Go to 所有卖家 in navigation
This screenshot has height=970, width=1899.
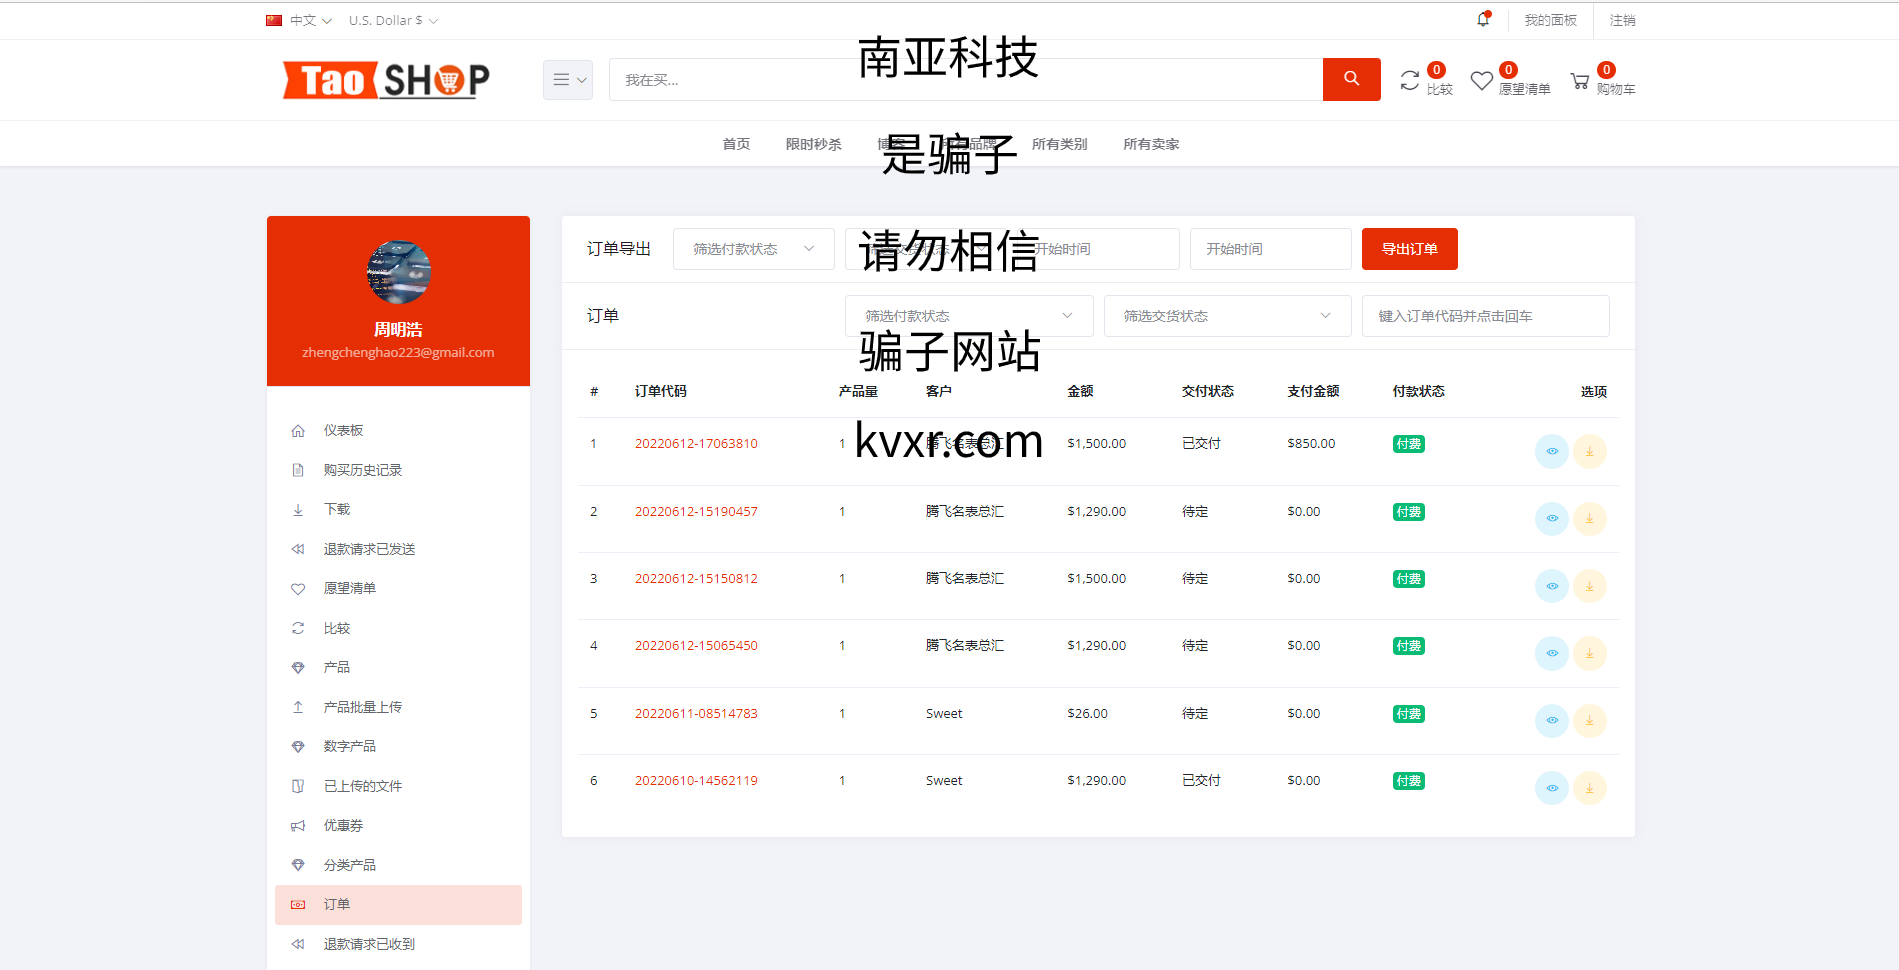tap(1151, 144)
